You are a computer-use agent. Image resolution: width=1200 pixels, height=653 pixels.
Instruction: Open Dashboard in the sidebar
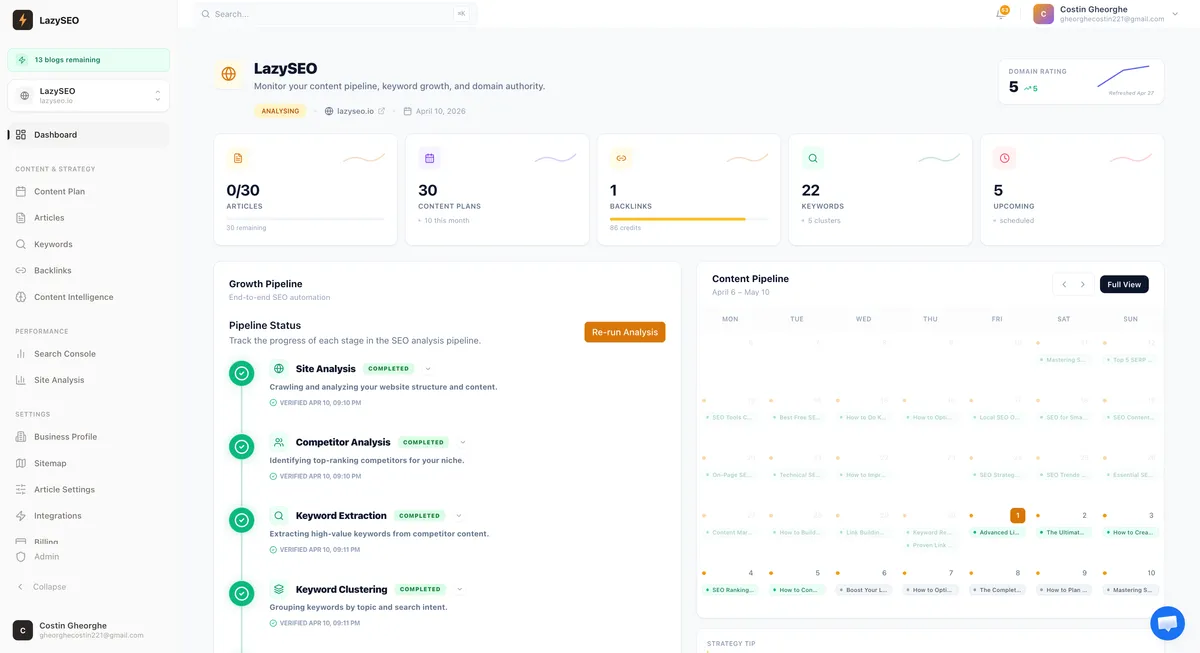pos(88,135)
